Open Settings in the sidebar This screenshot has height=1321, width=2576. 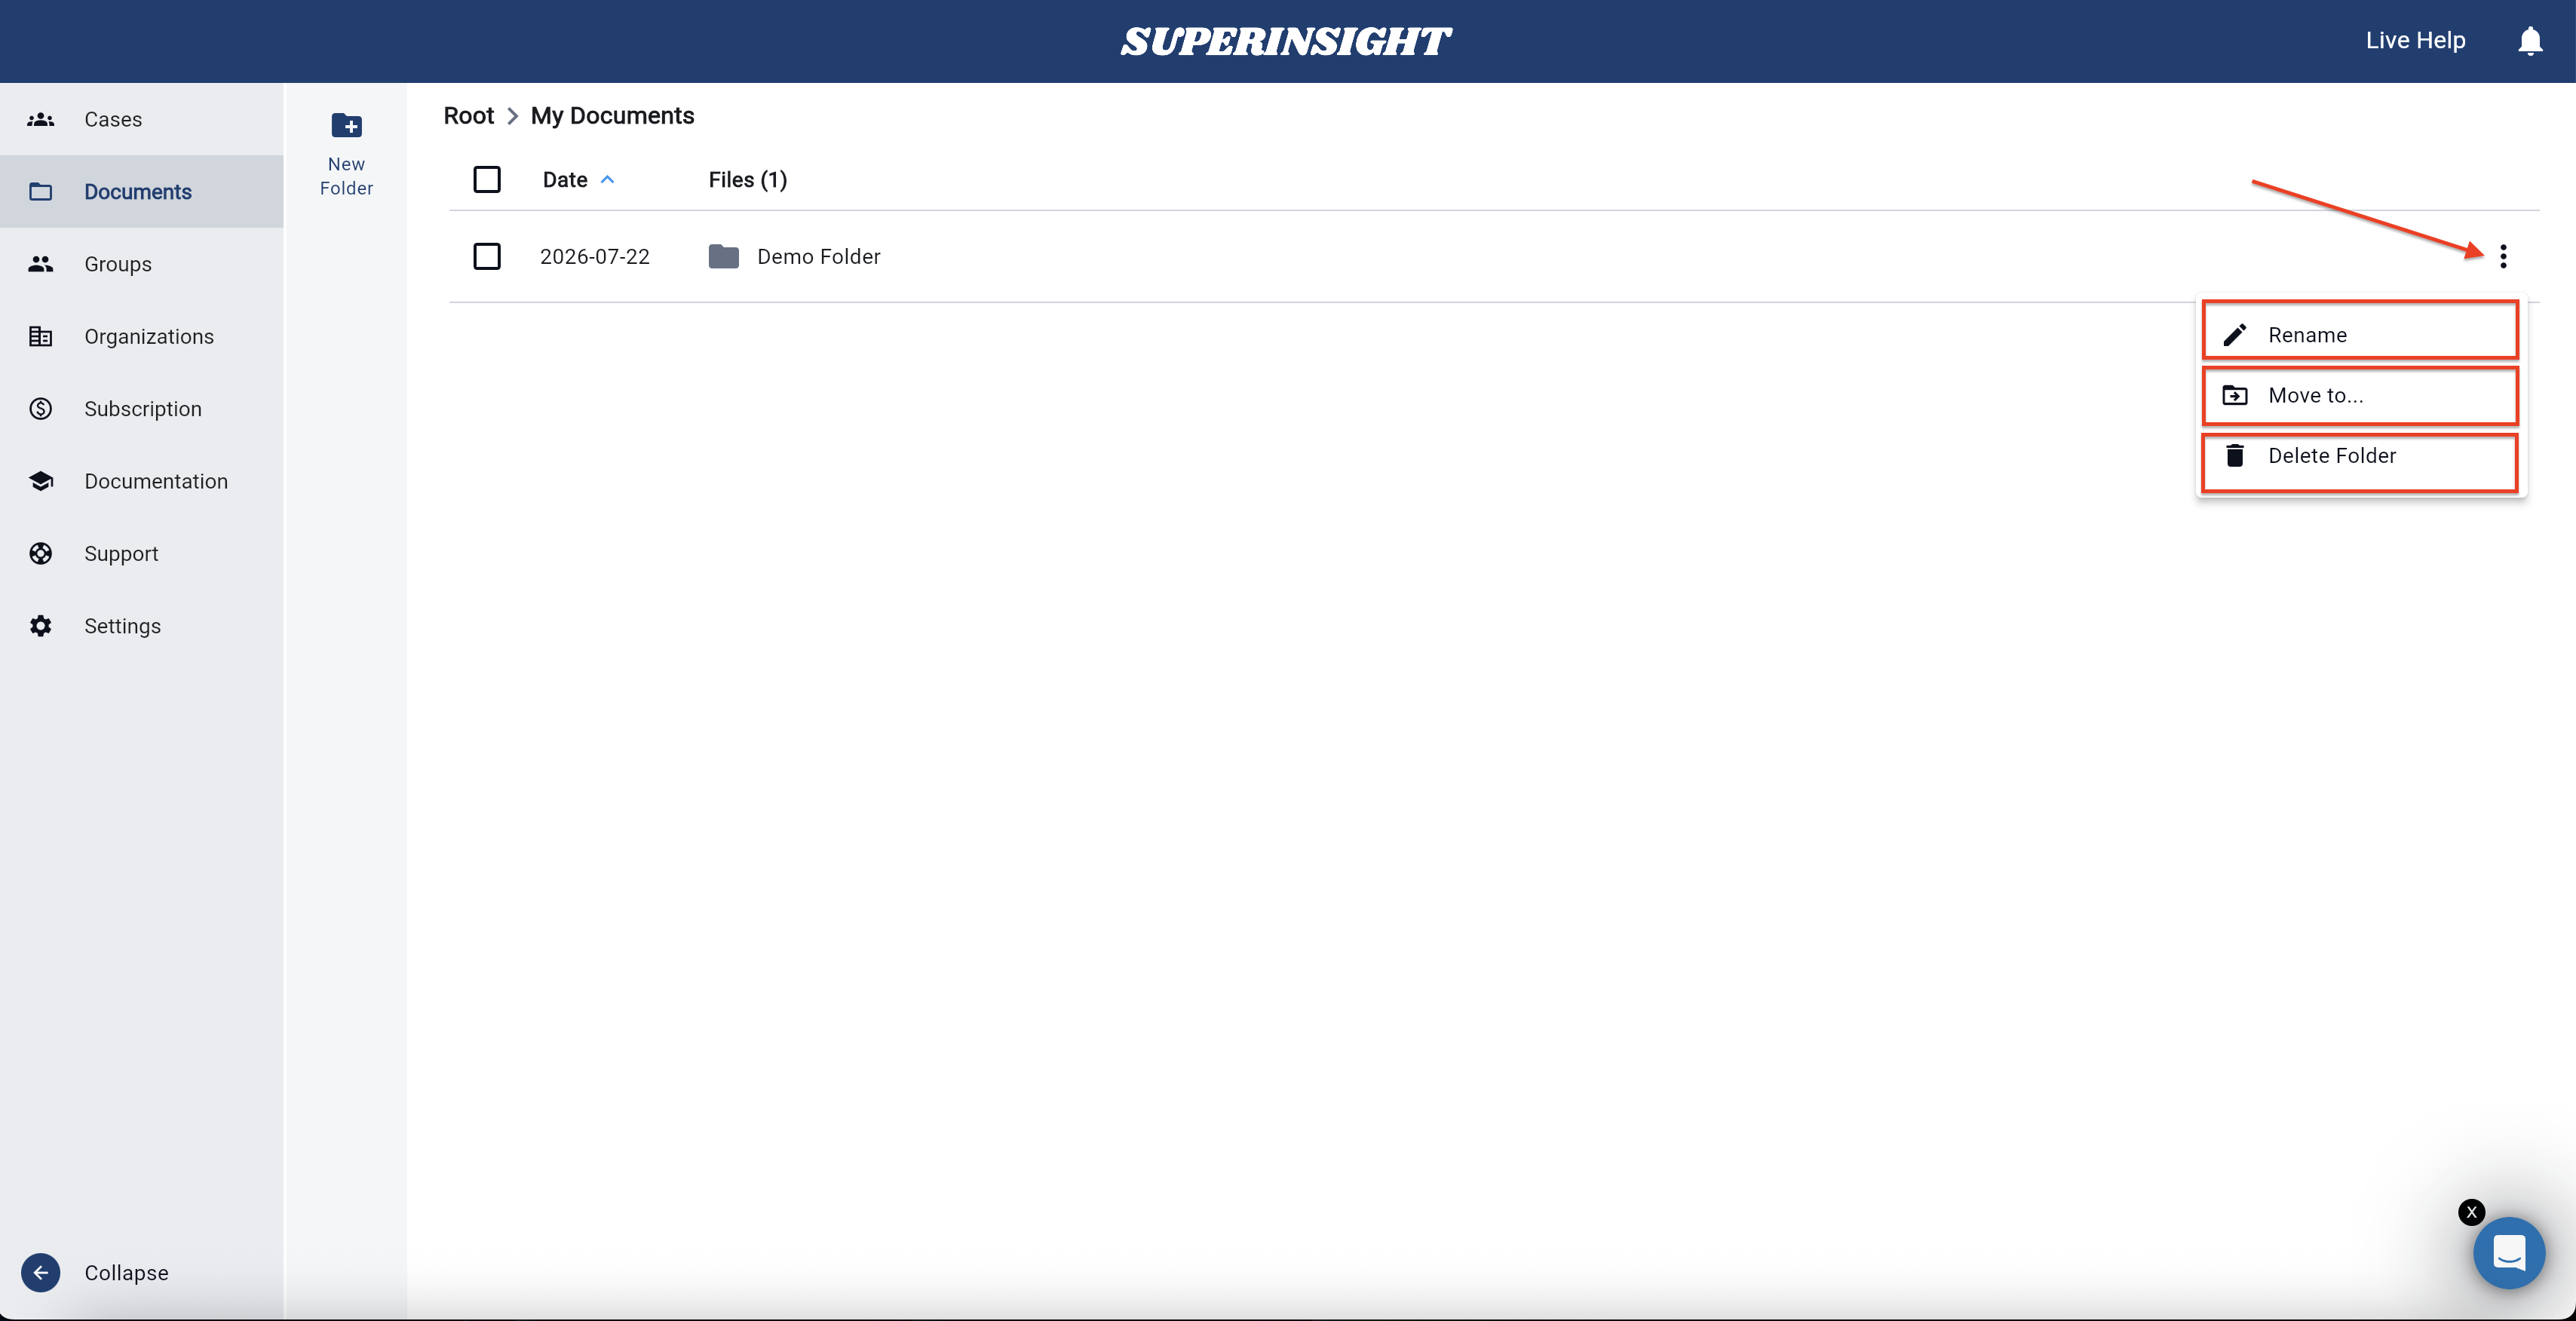tap(142, 626)
